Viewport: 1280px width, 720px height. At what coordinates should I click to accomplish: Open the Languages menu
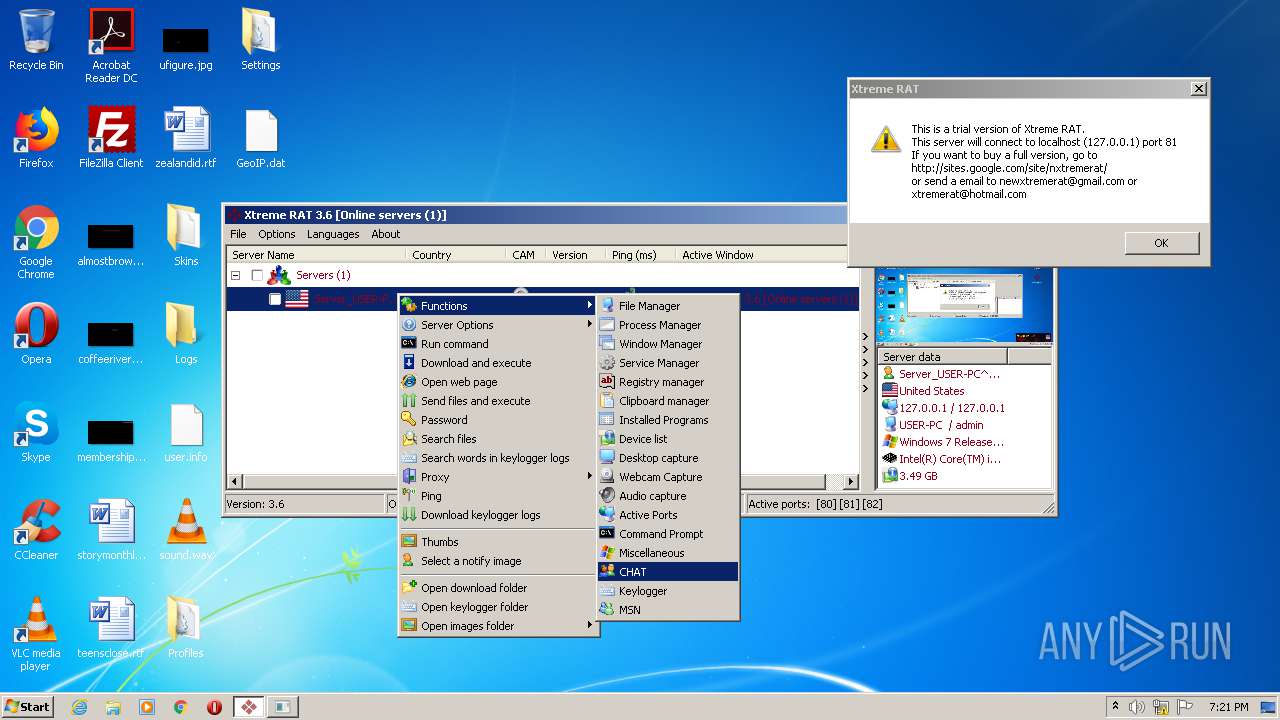click(333, 234)
